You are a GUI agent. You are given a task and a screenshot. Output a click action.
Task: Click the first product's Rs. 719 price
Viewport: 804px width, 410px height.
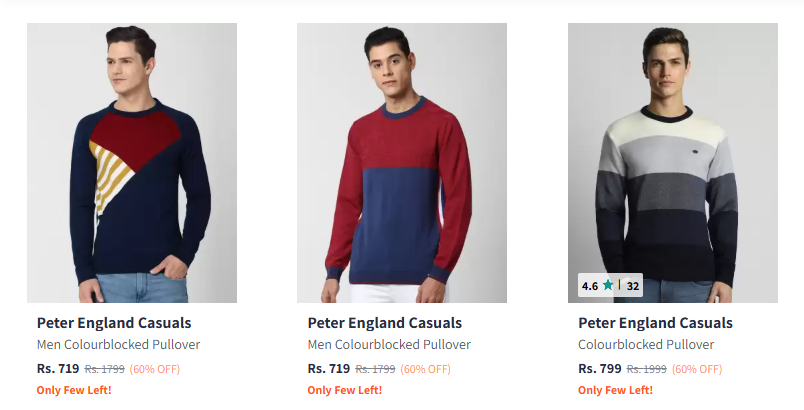tap(58, 368)
